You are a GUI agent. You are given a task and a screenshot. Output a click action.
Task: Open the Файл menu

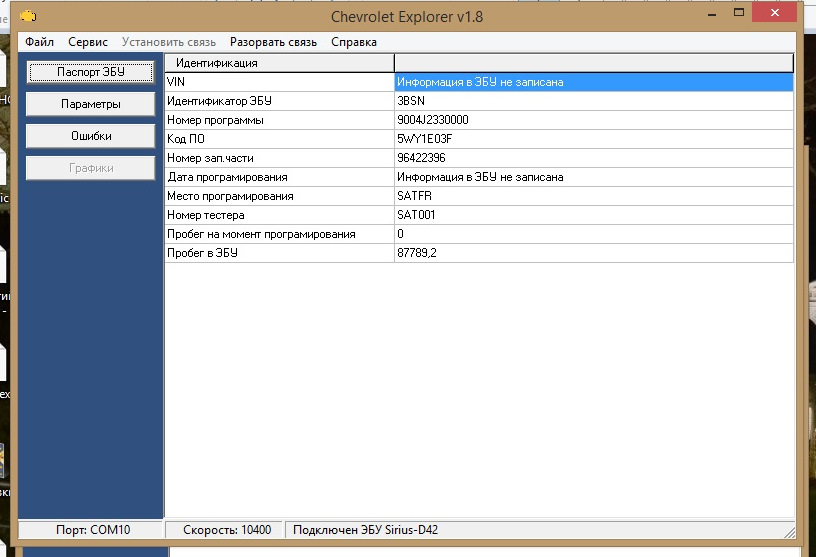[x=40, y=42]
